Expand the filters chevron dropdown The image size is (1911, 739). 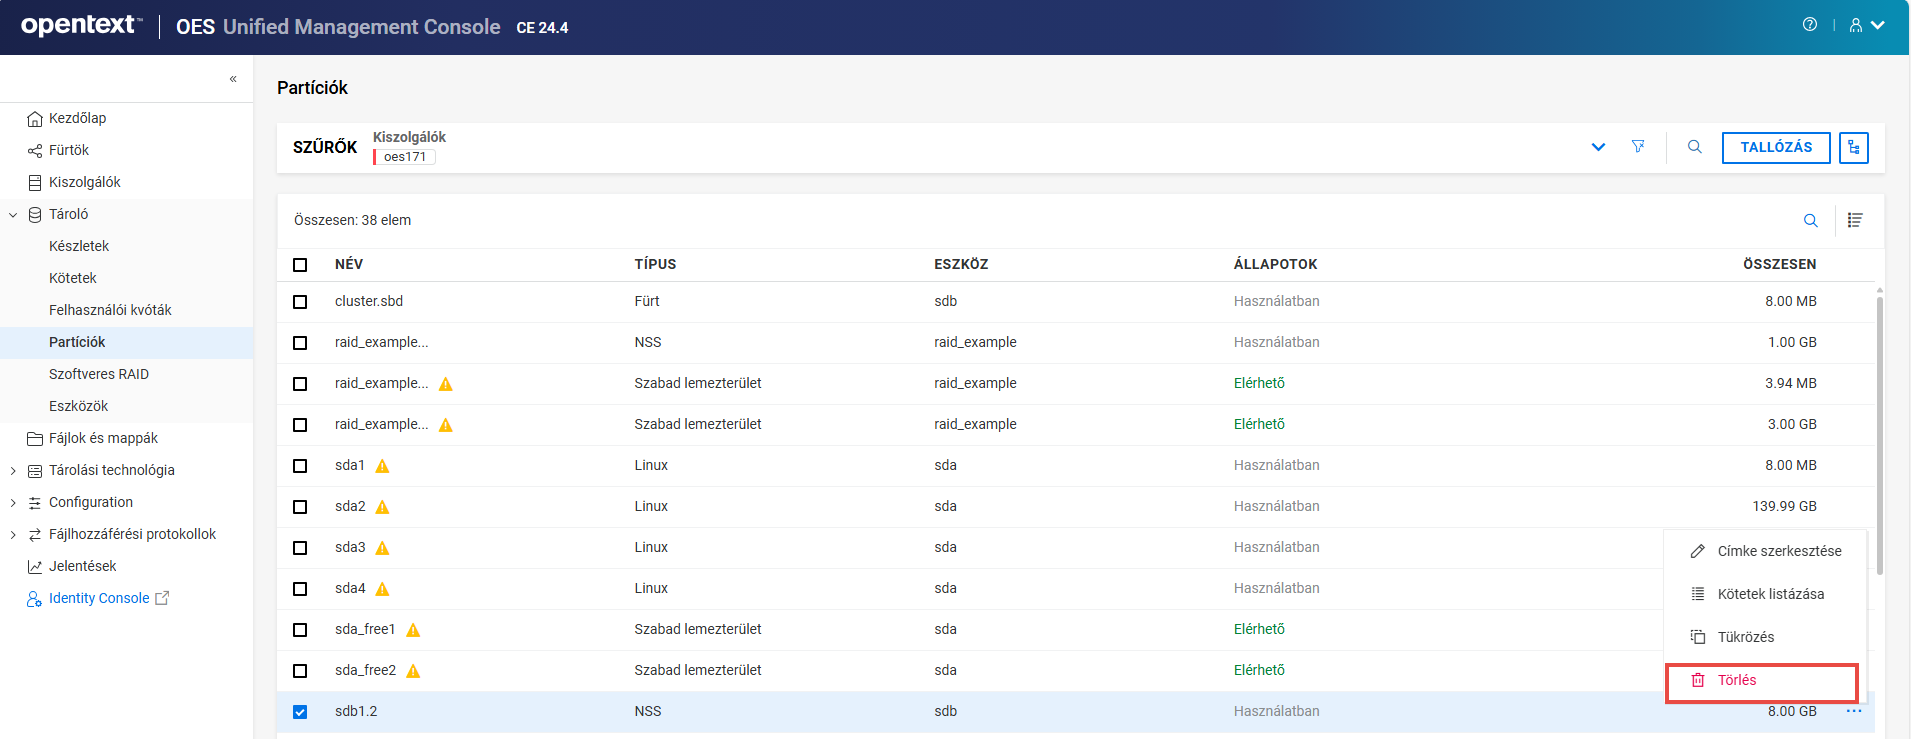tap(1598, 147)
